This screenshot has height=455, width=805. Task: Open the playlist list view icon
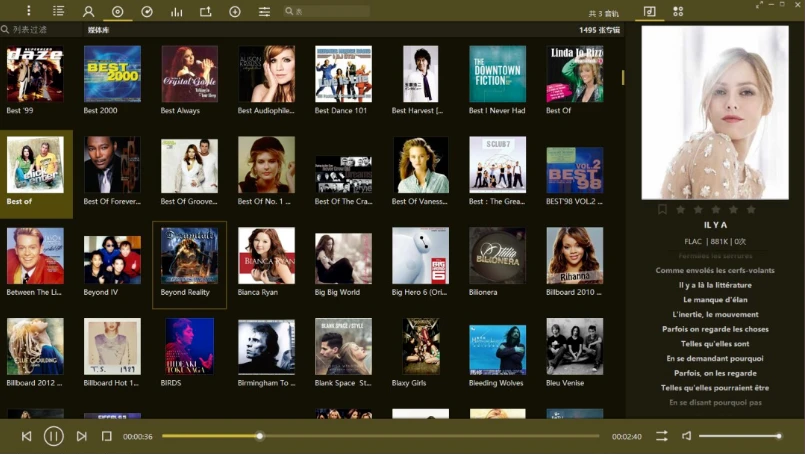(x=59, y=11)
